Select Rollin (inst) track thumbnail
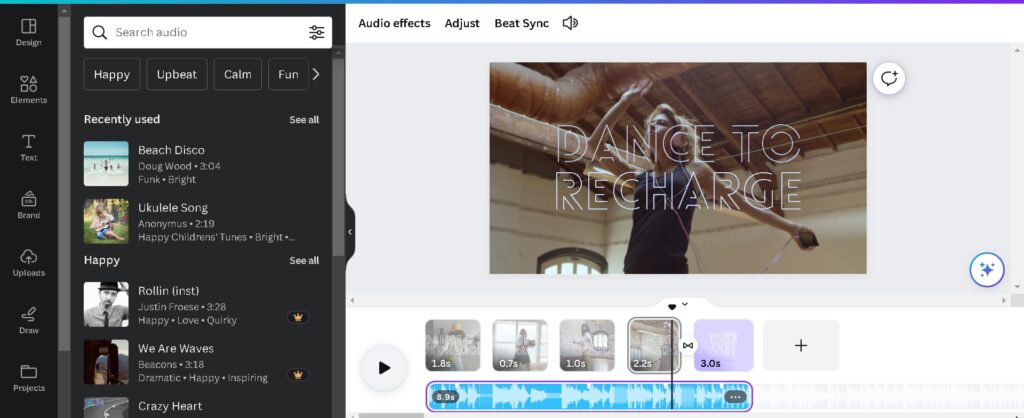The image size is (1024, 418). [106, 304]
